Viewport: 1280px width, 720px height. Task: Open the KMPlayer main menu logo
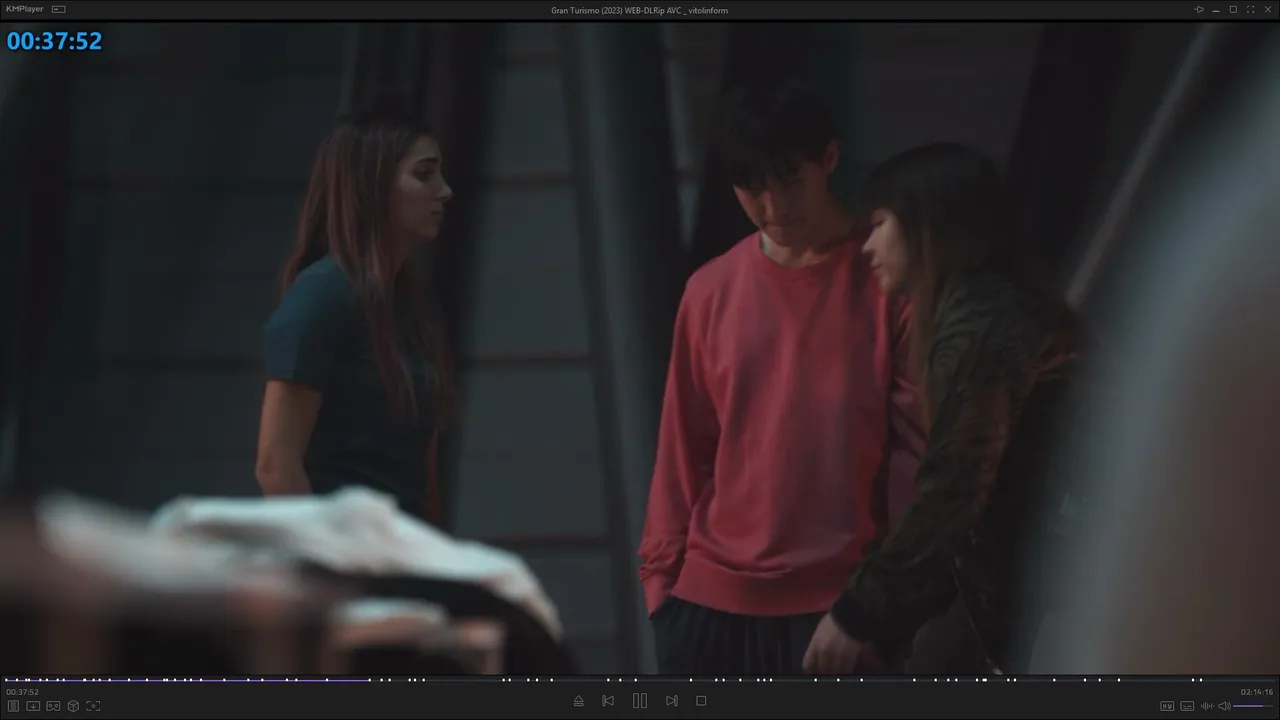click(x=25, y=9)
